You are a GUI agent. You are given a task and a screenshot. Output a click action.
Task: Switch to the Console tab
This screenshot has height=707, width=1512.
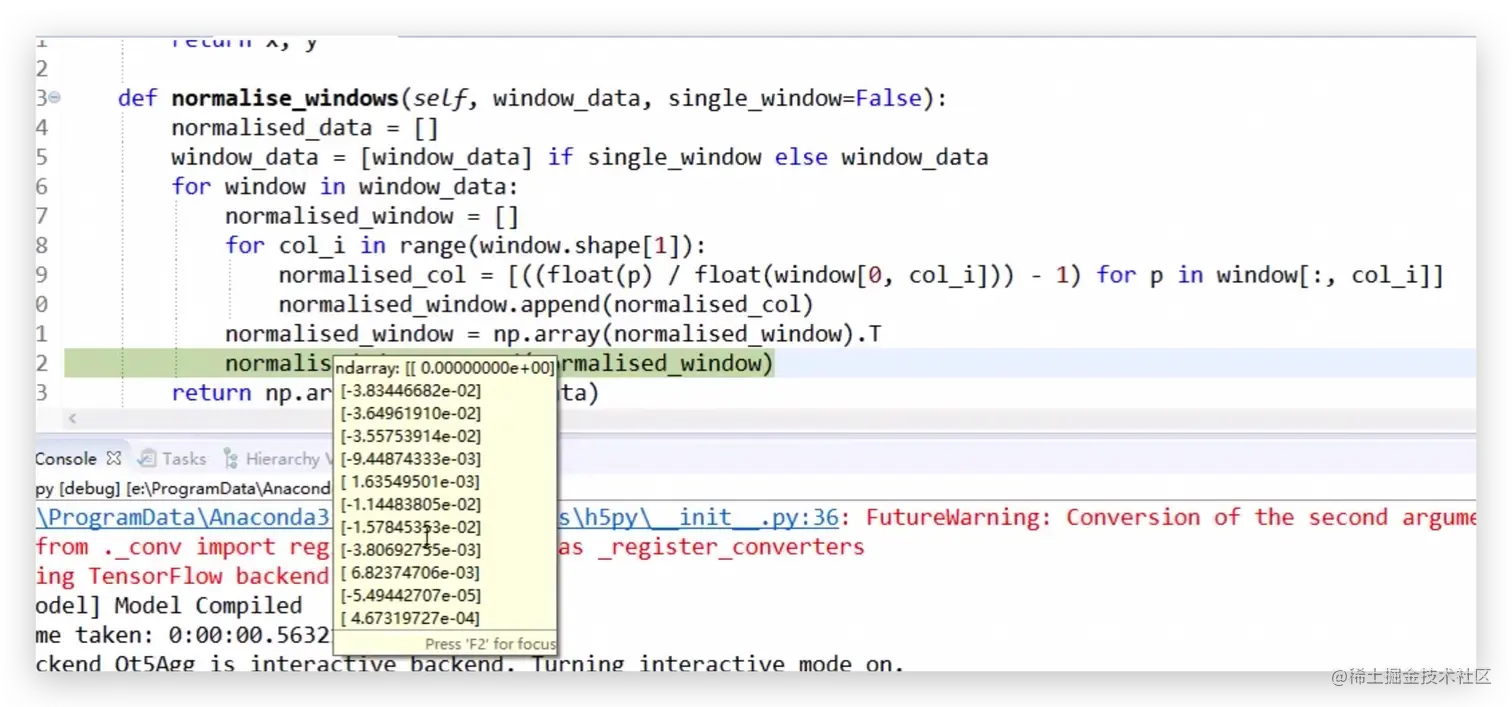(66, 459)
